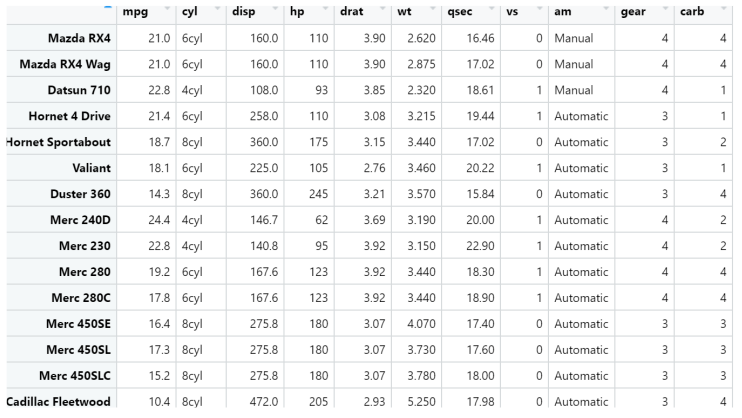This screenshot has width=742, height=418.
Task: Open the wt column dropdown arrow
Action: point(433,9)
